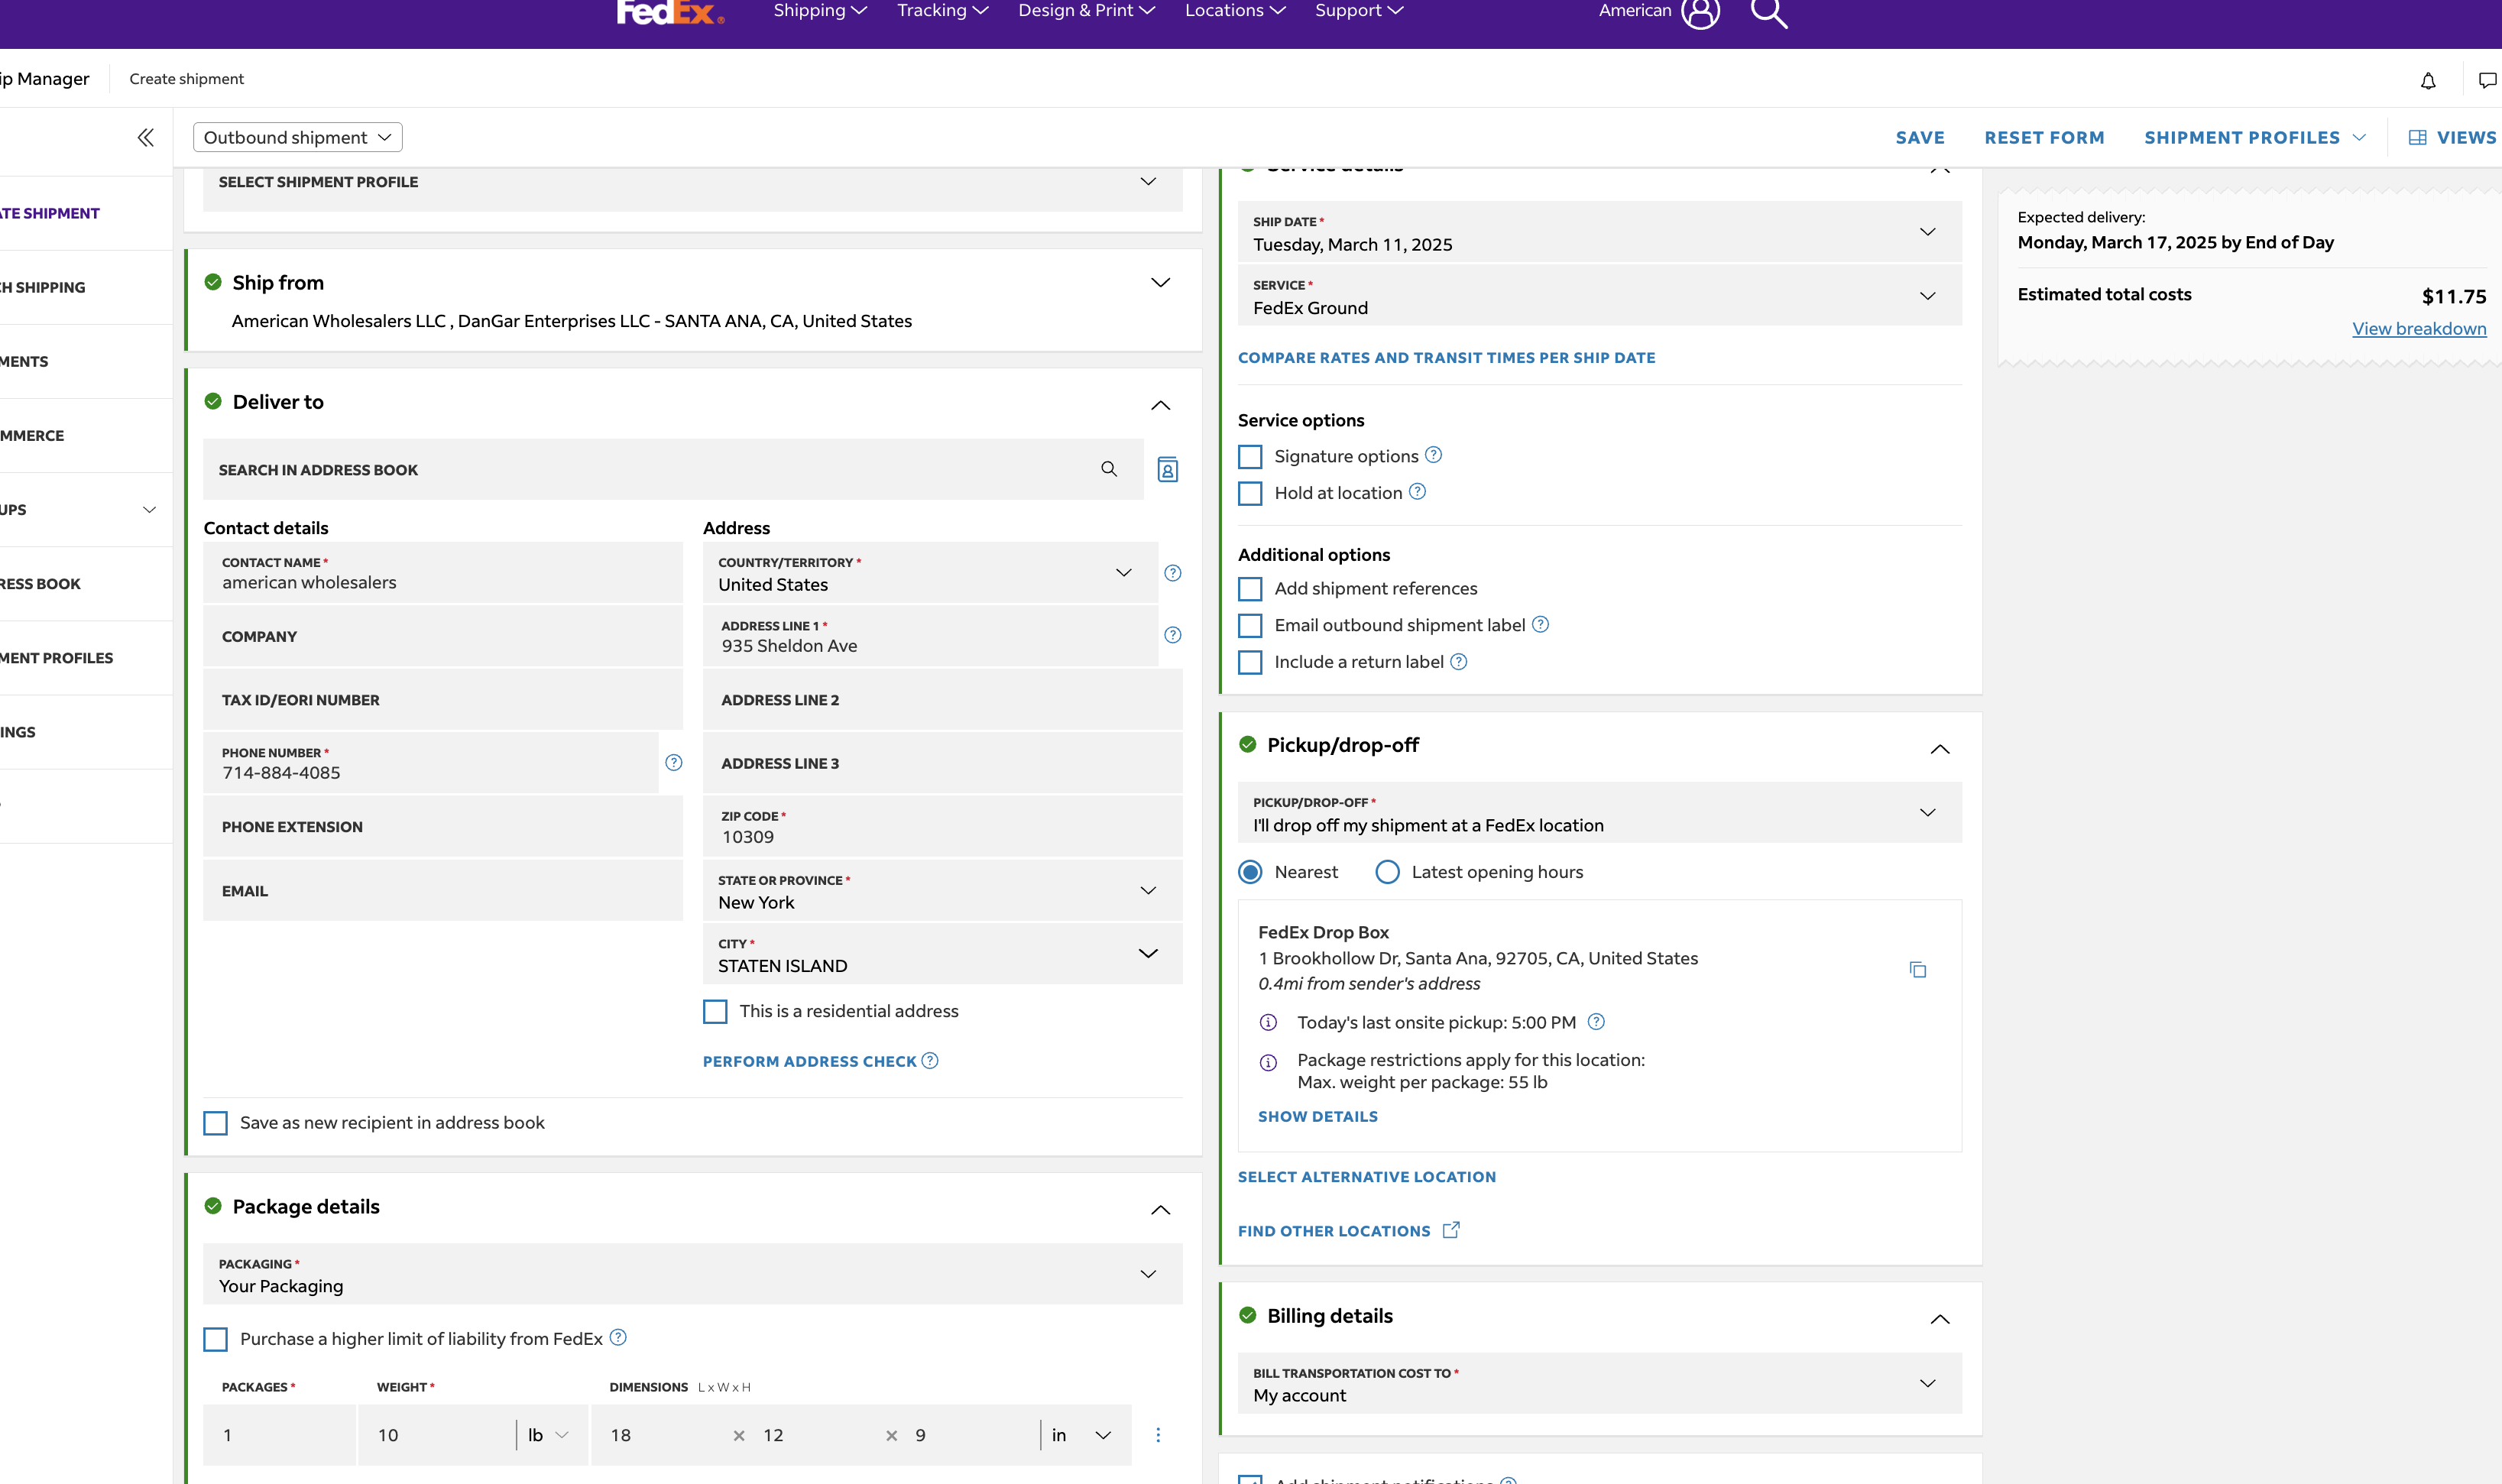Image resolution: width=2502 pixels, height=1484 pixels.
Task: Check This is a residential address
Action: 715,1012
